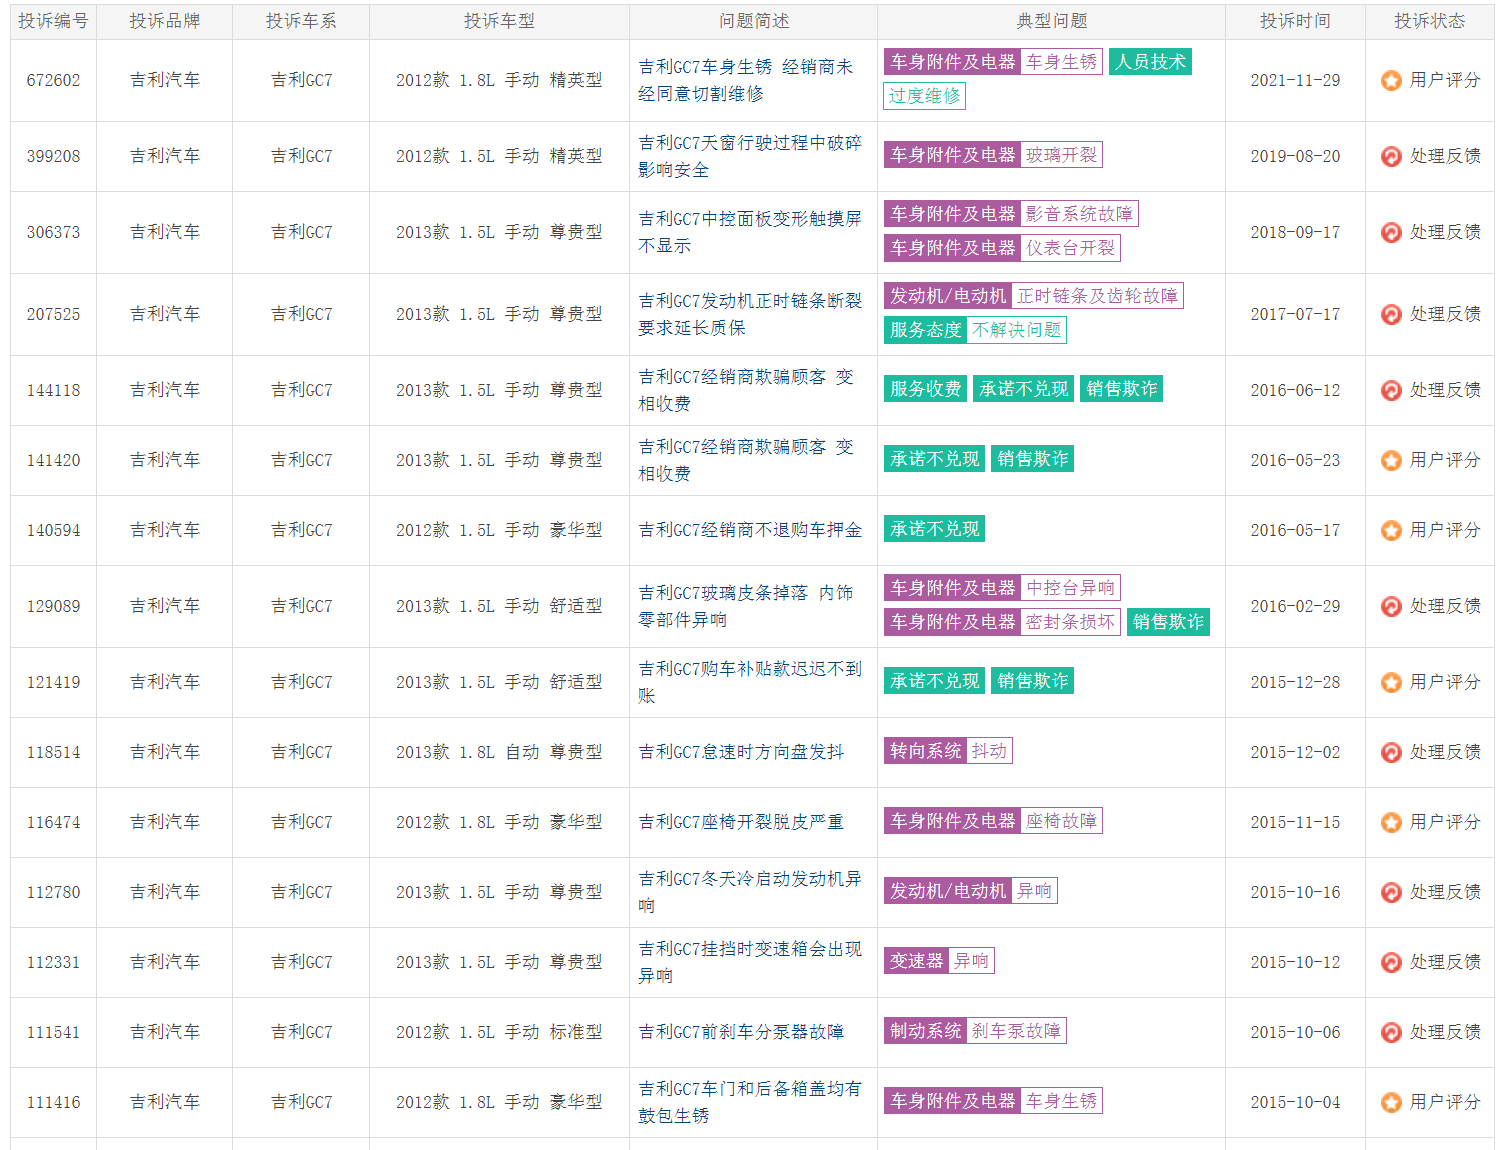1501x1150 pixels.
Task: Click the feedback icon for complaint 306373
Action: click(1391, 232)
